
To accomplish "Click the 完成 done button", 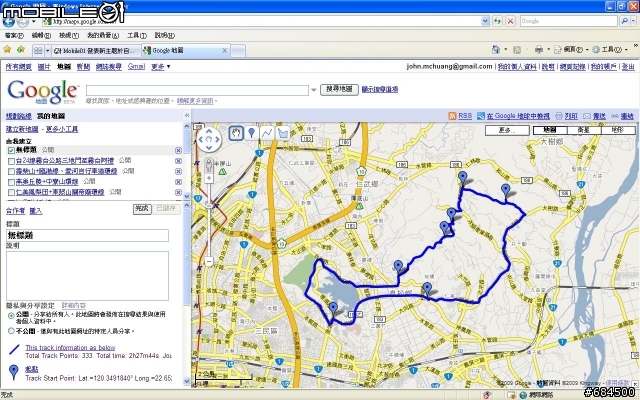I will tap(142, 209).
